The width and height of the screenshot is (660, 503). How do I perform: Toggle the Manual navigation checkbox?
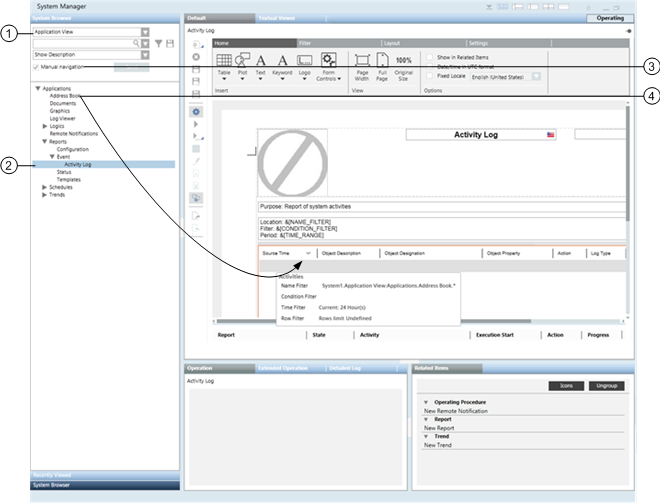coord(37,67)
